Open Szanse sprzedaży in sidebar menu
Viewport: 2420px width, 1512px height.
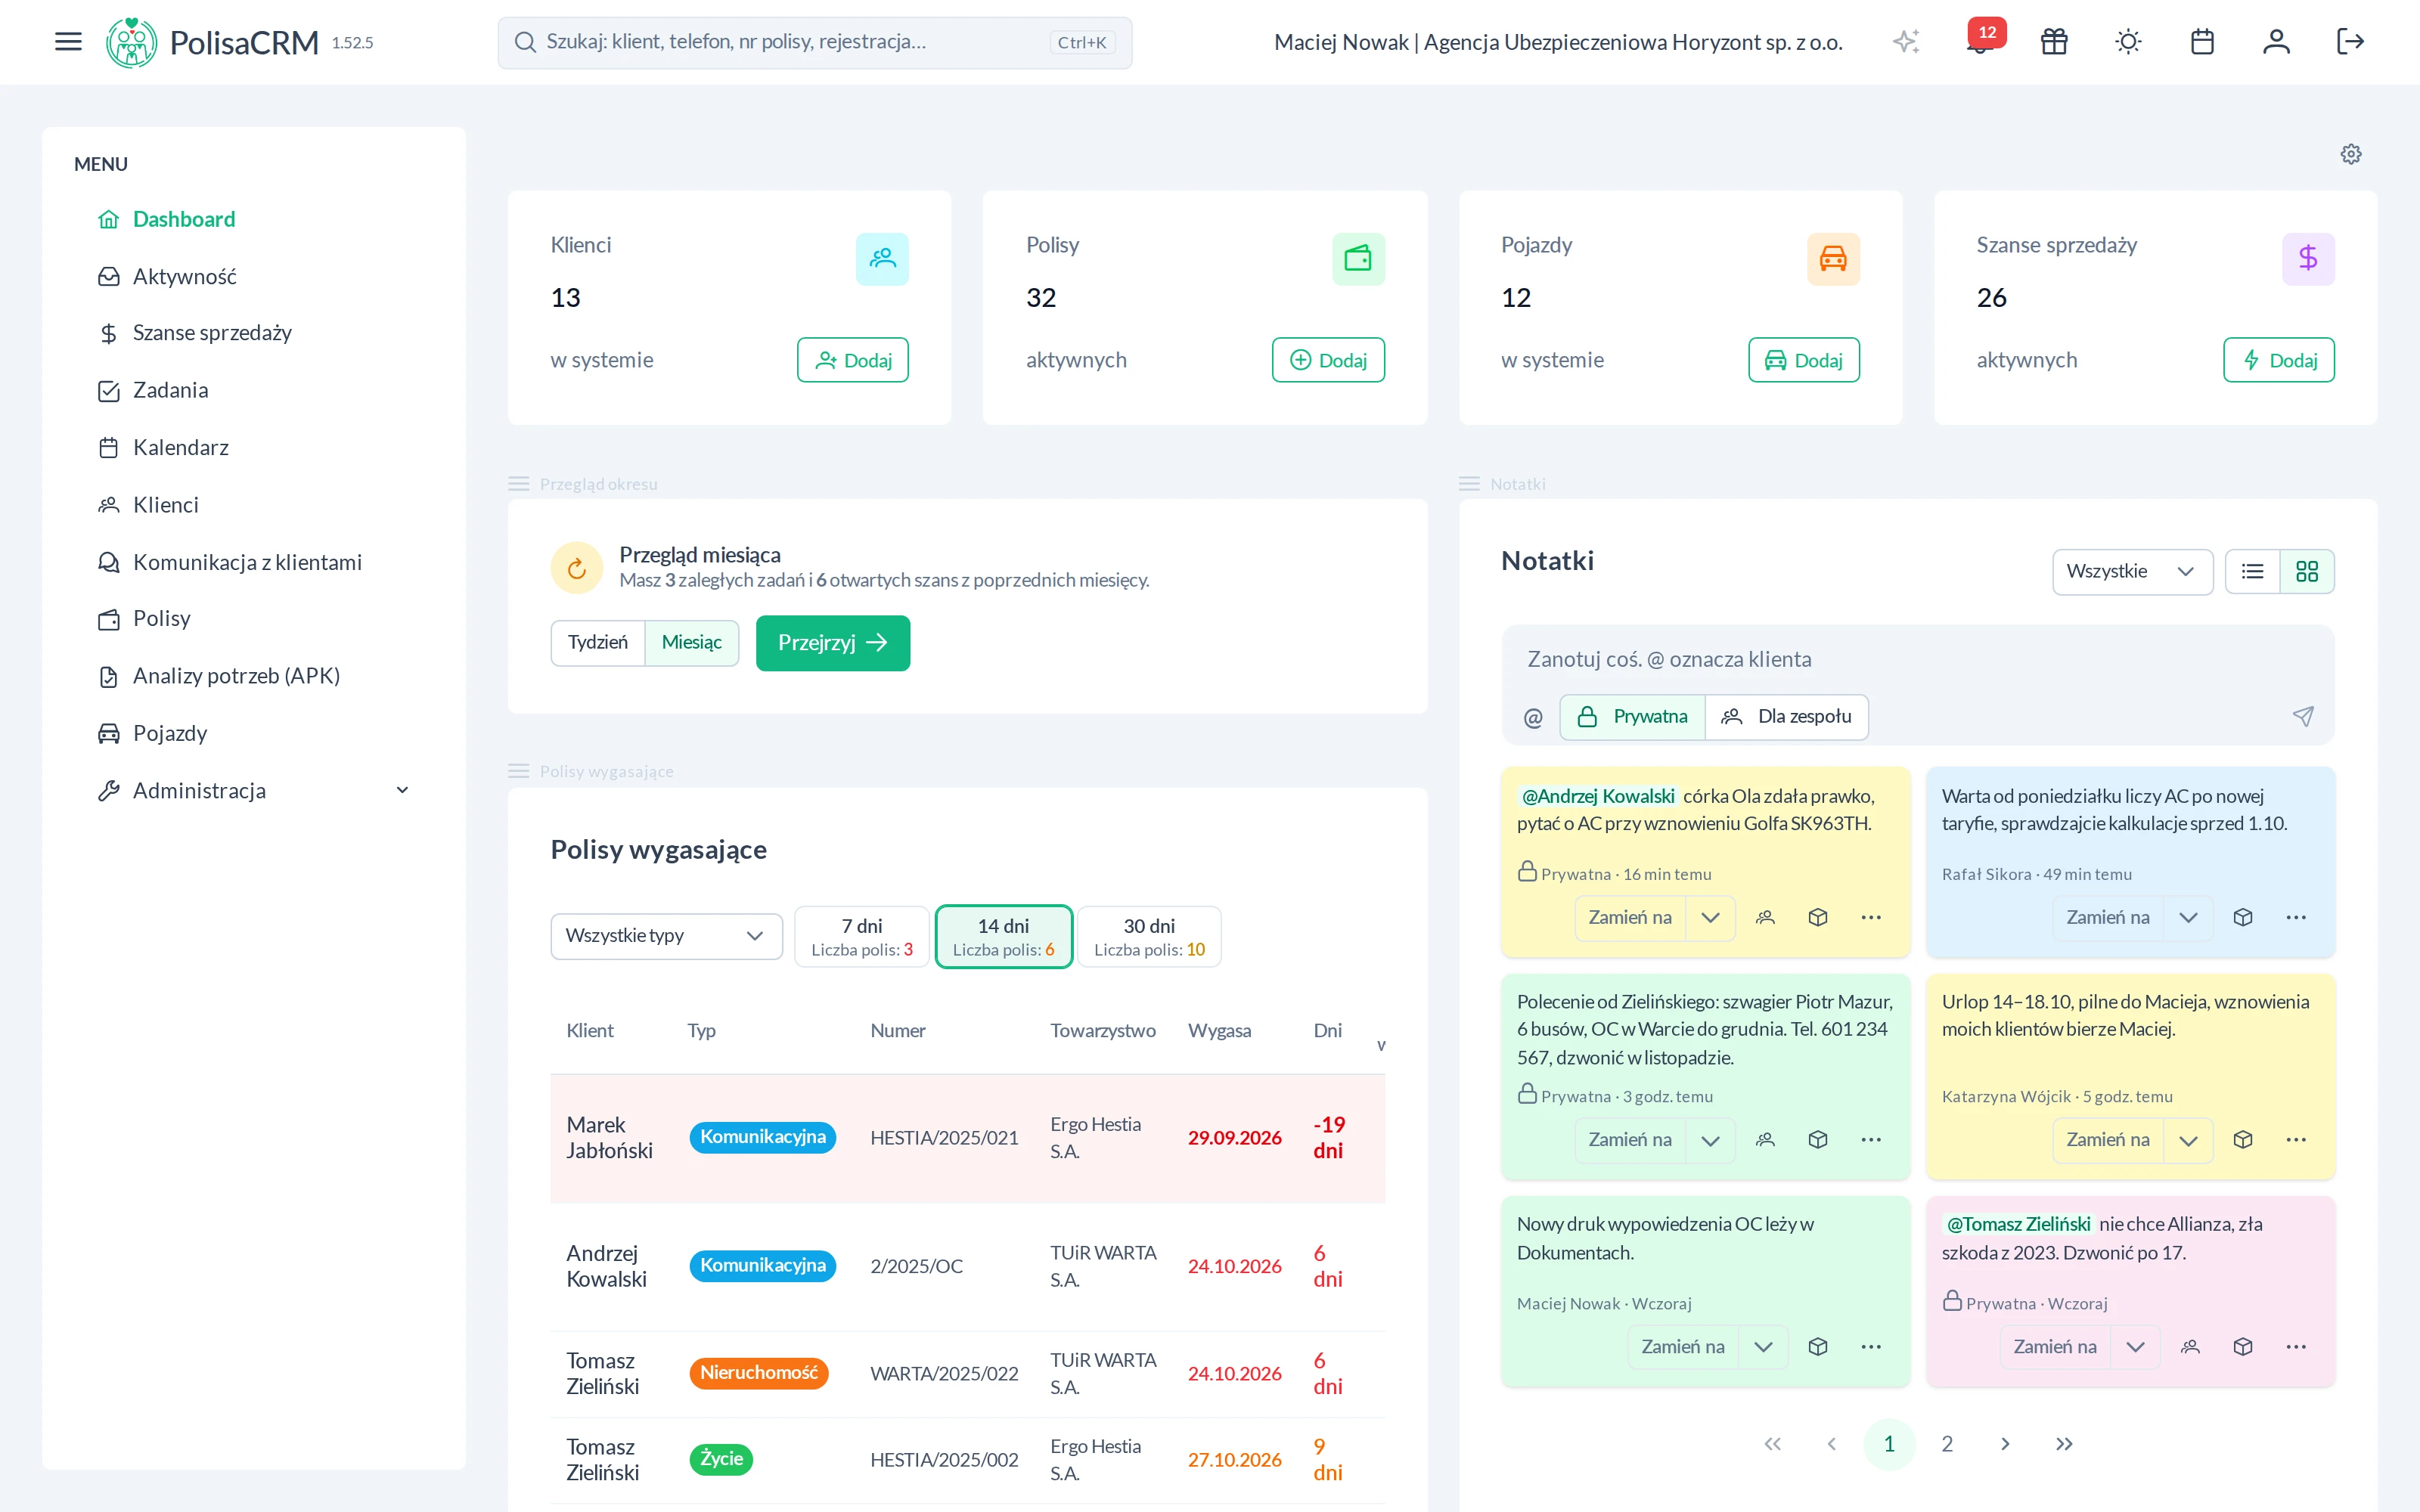click(x=212, y=333)
